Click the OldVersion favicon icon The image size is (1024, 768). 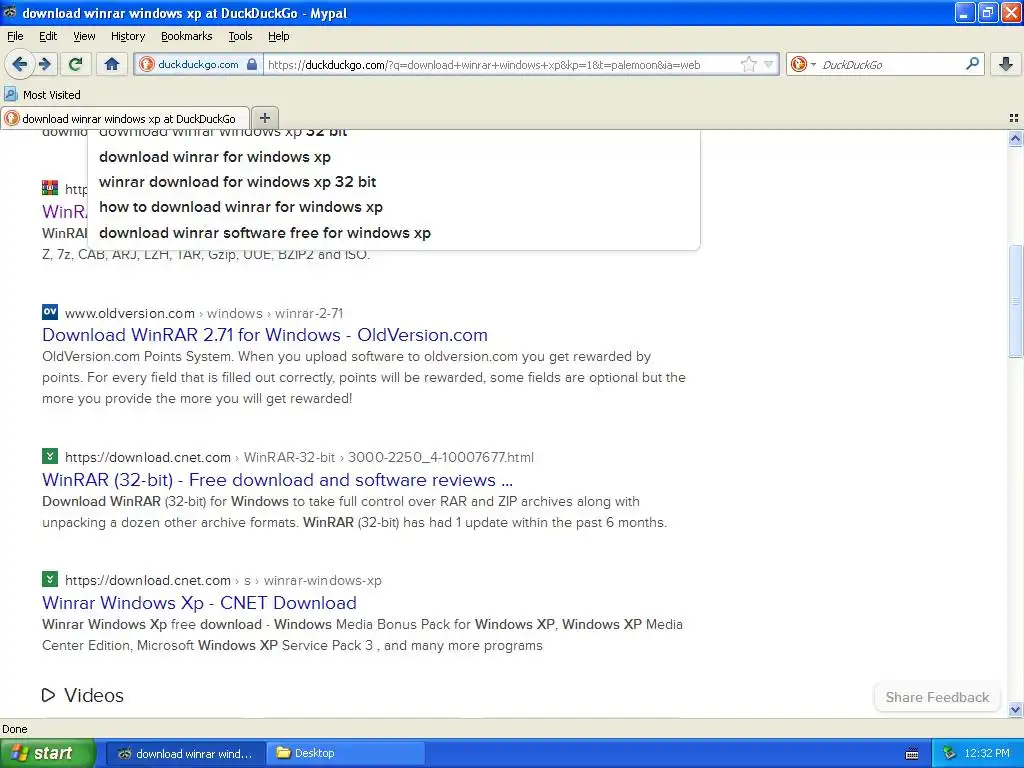pos(50,312)
